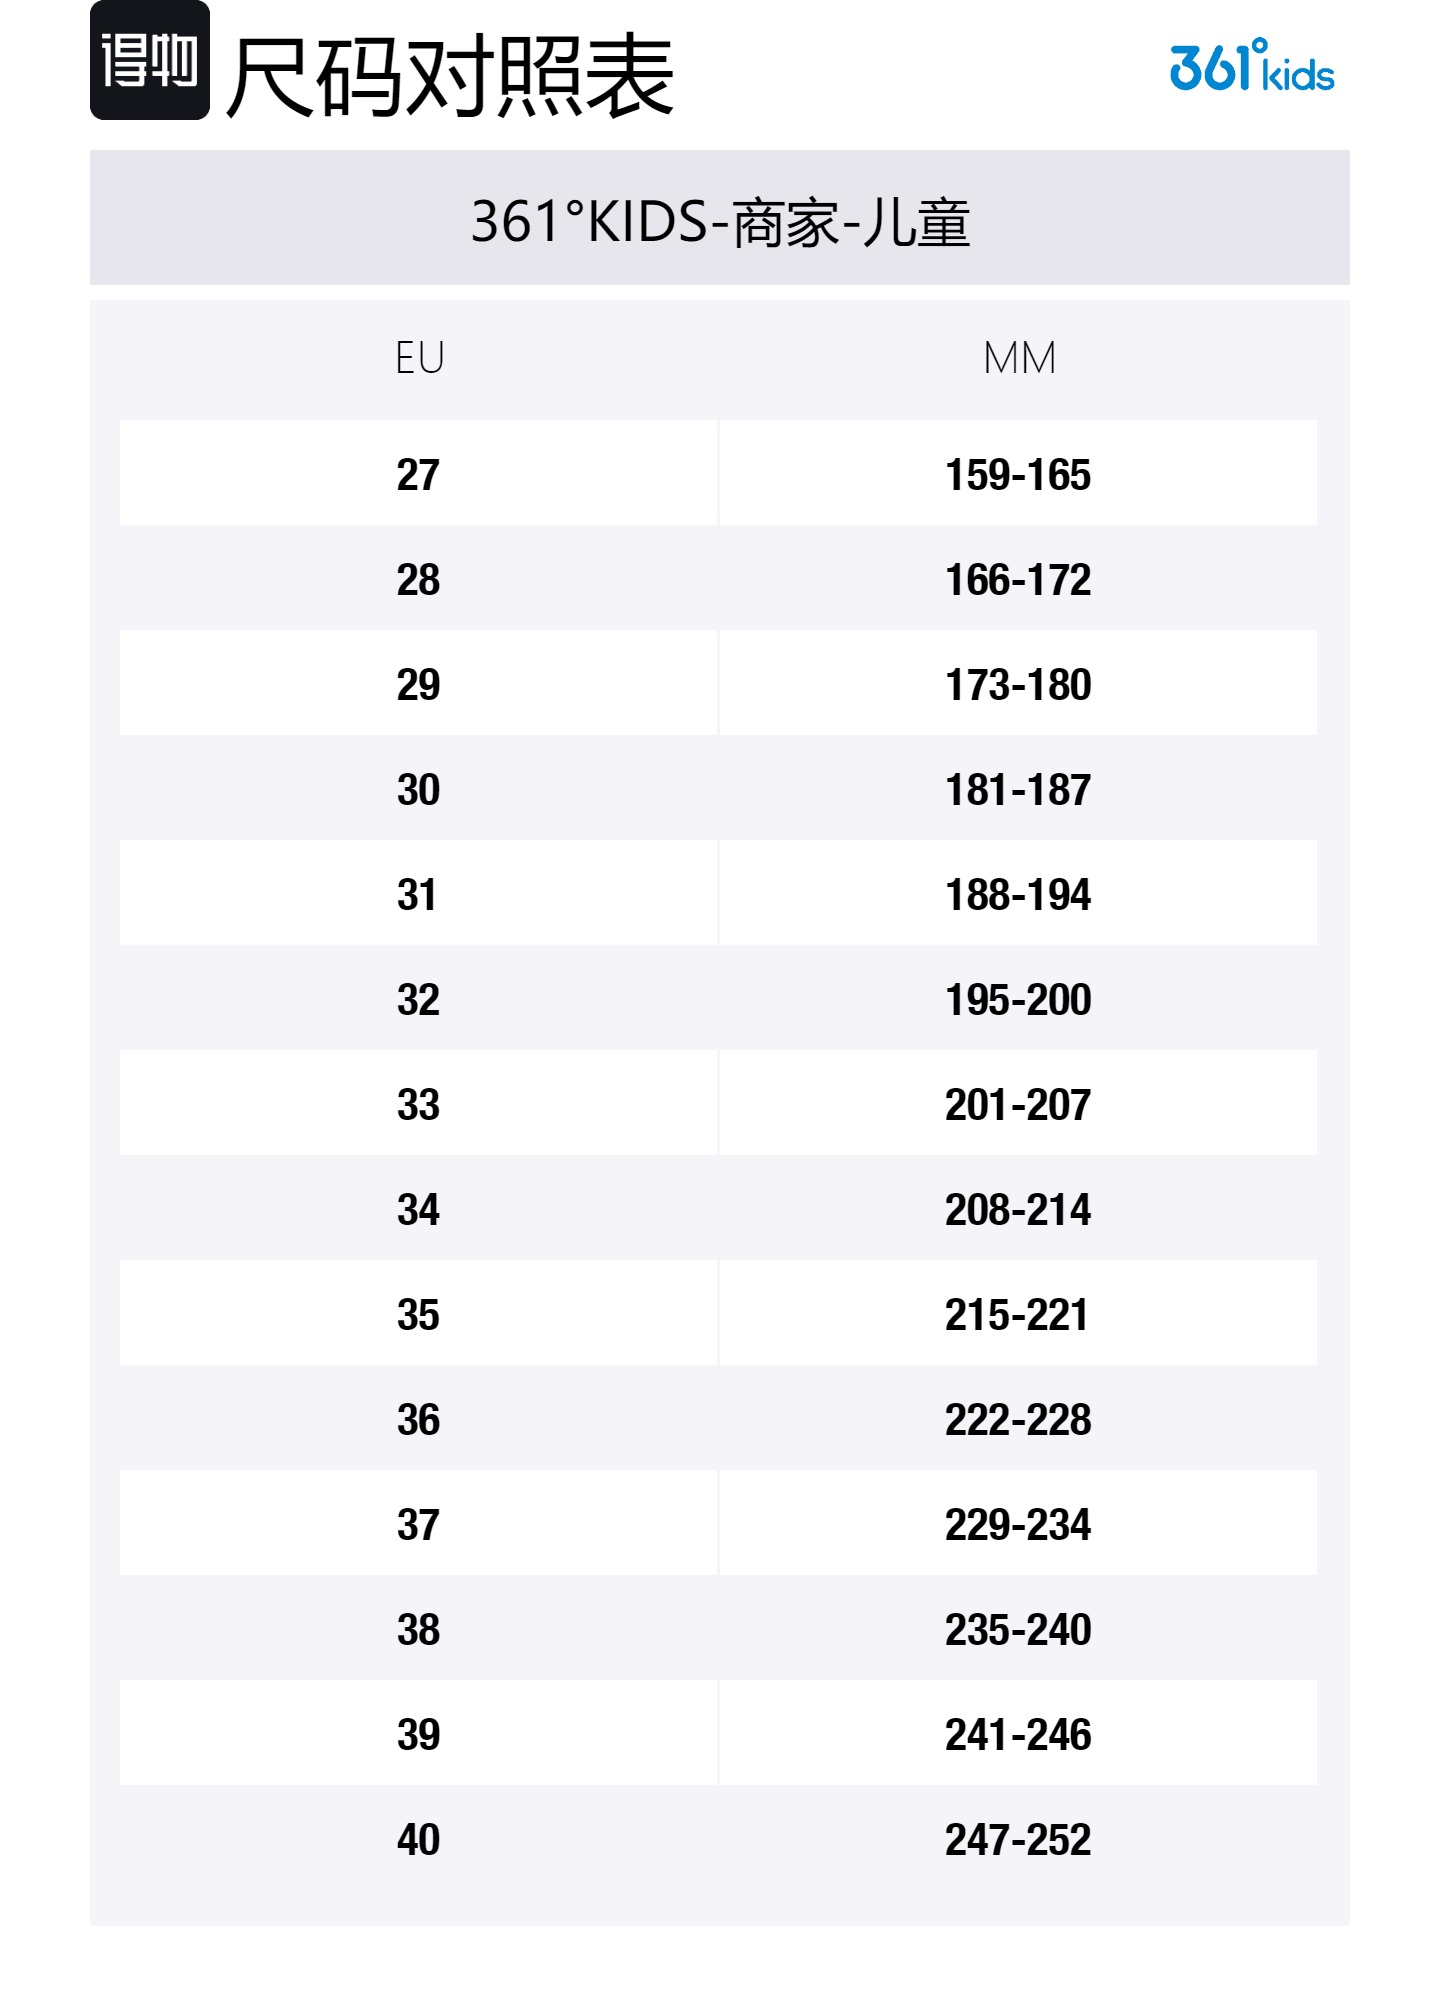1440x2004 pixels.
Task: Select EU size 31 row label
Action: 418,894
